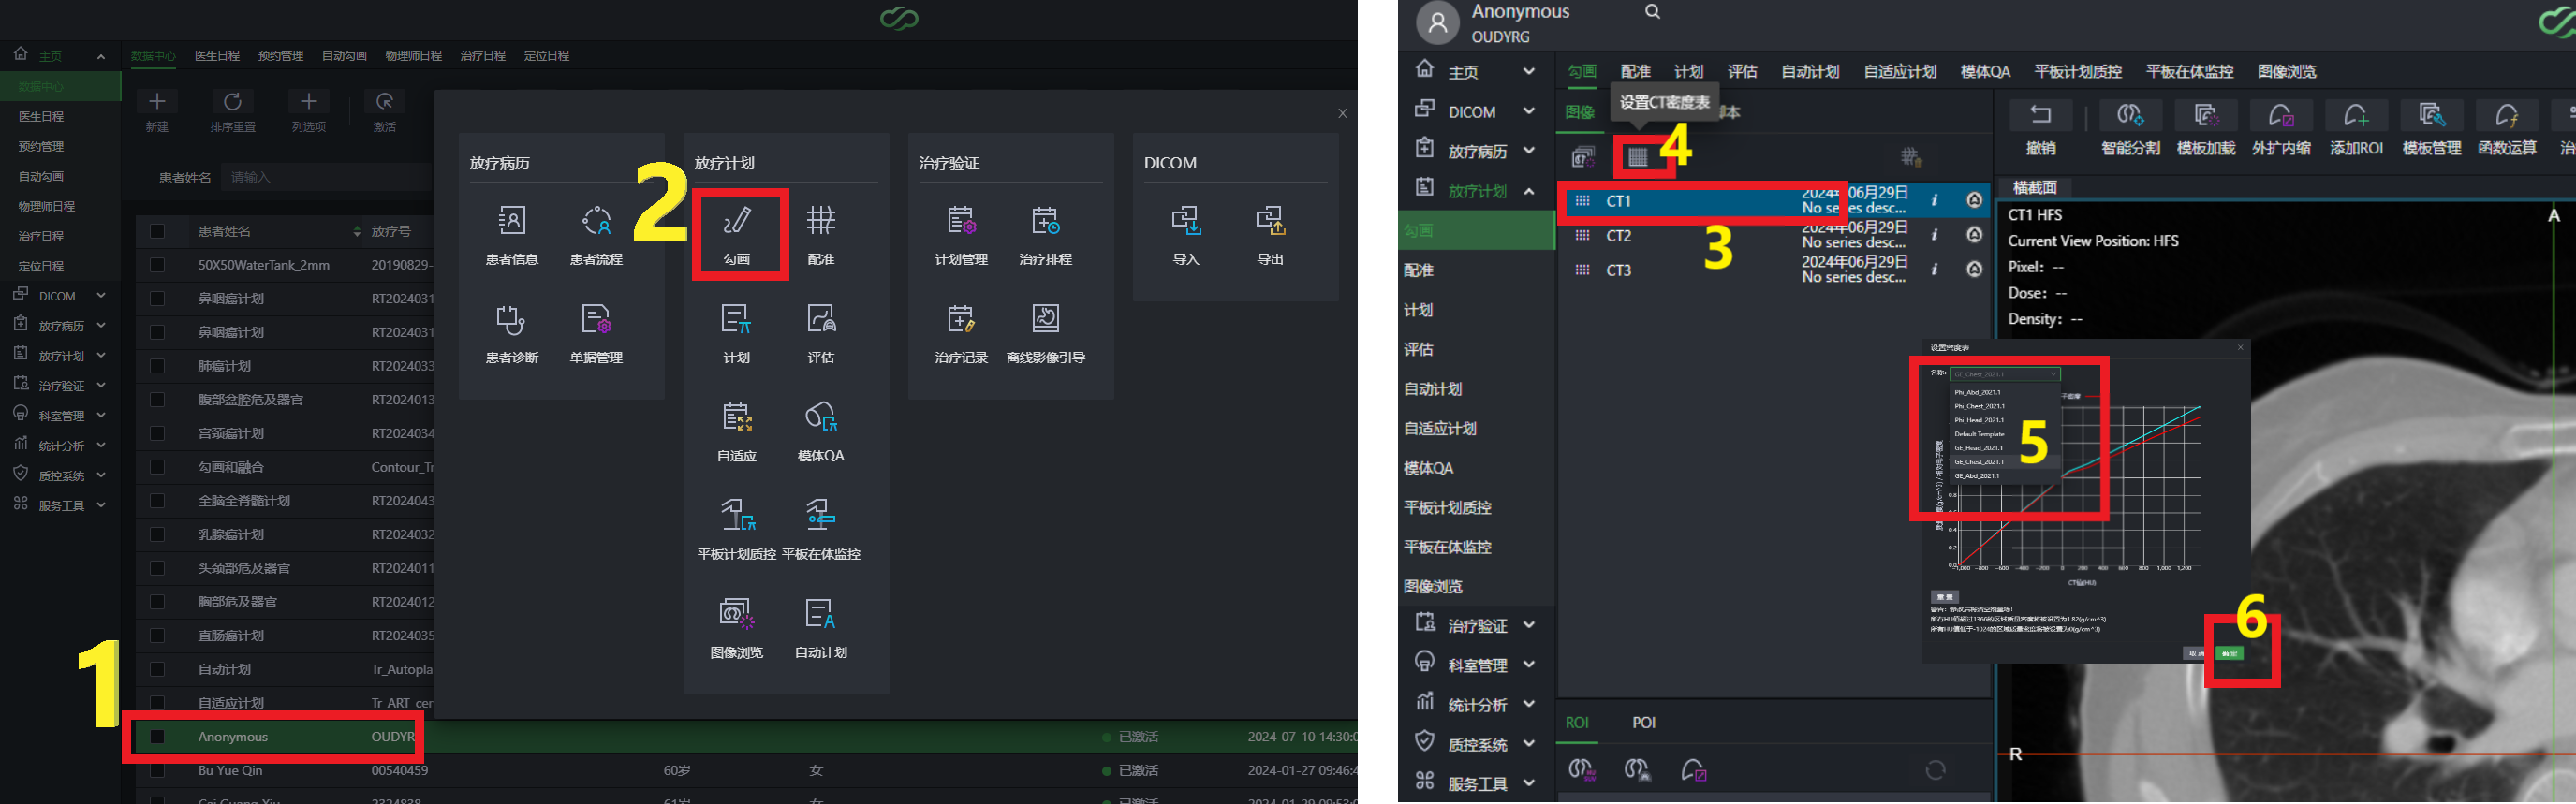Check the 宫颈癌计划 row checkbox
This screenshot has width=2576, height=804.
[157, 433]
